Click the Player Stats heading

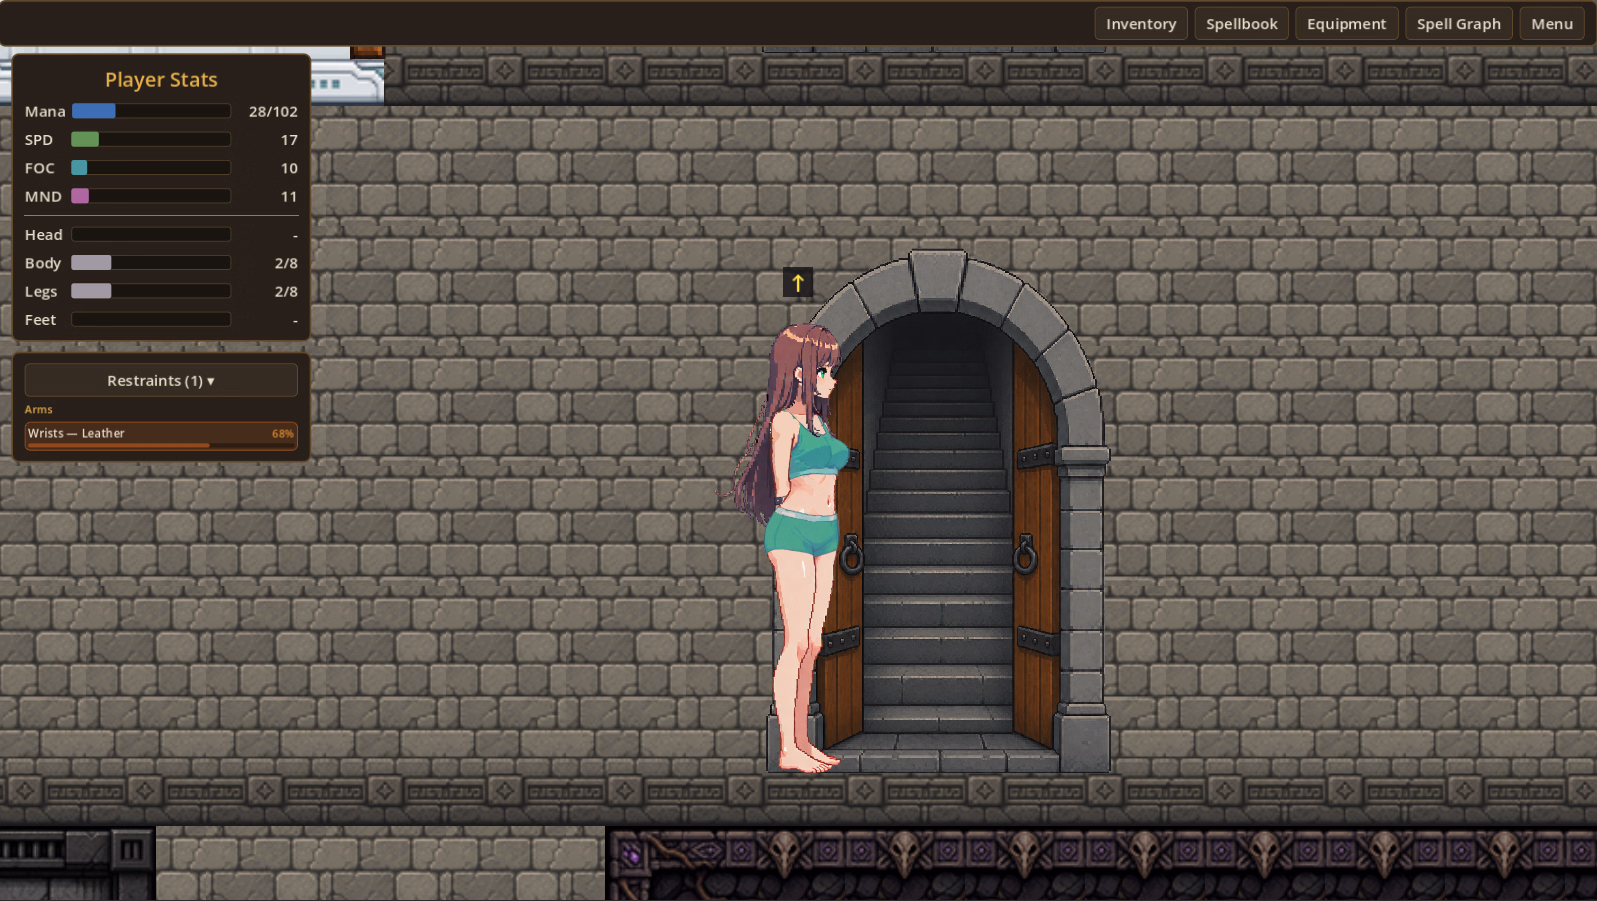161,80
